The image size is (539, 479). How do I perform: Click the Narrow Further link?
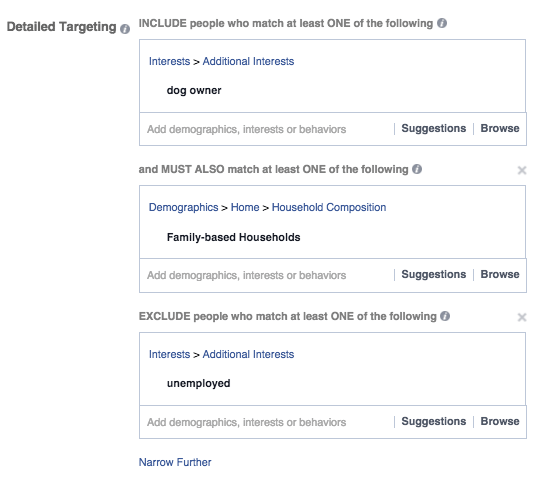pos(175,462)
